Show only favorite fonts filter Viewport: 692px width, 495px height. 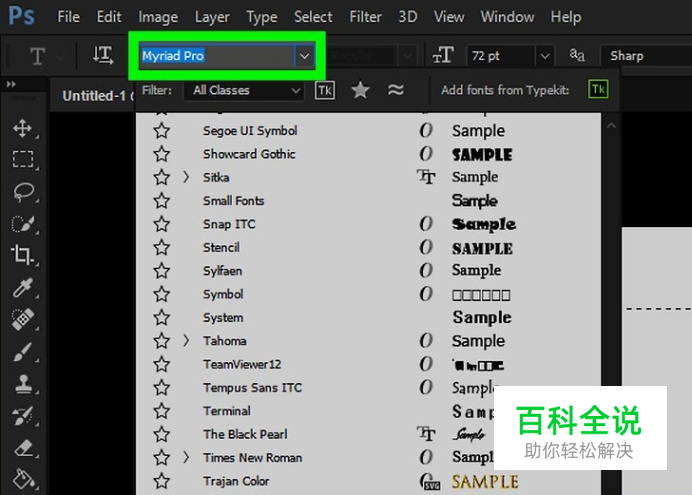click(360, 90)
